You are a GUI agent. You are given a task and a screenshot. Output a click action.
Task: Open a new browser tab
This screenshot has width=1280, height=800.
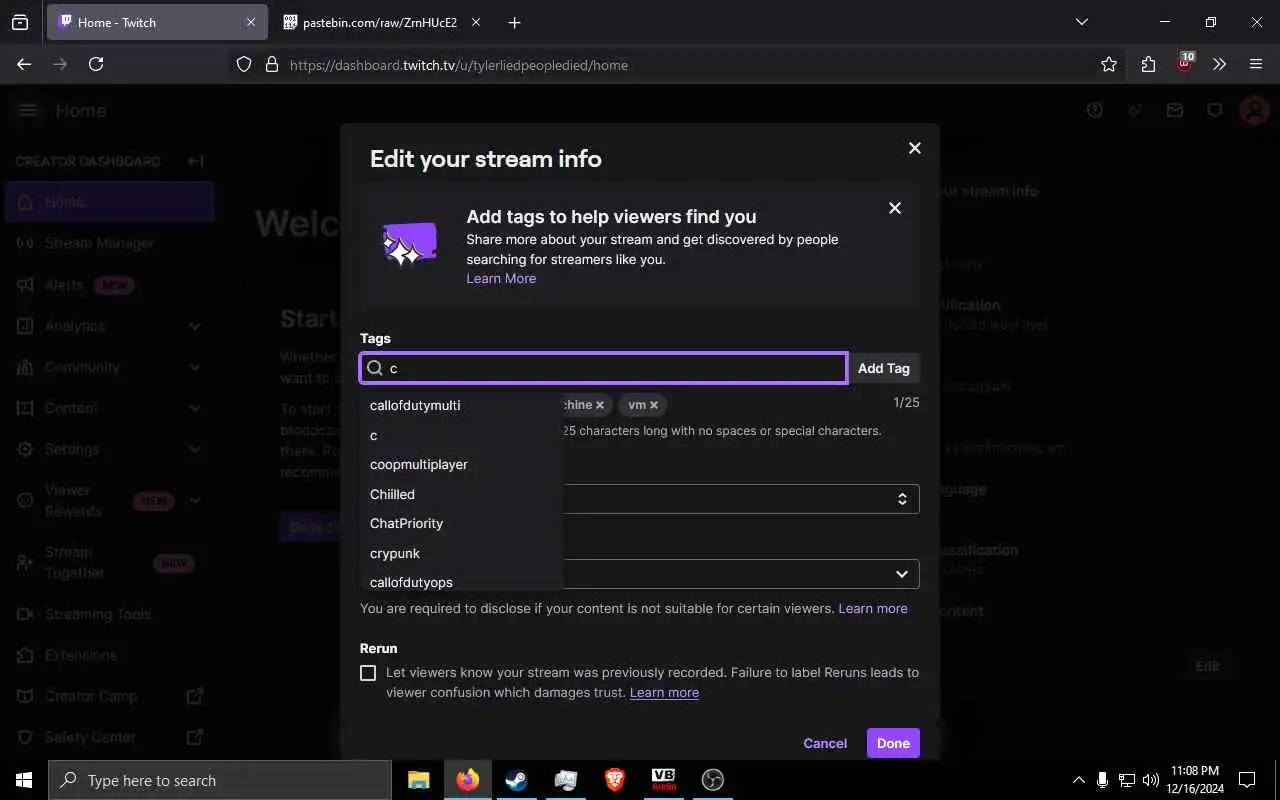[x=514, y=22]
